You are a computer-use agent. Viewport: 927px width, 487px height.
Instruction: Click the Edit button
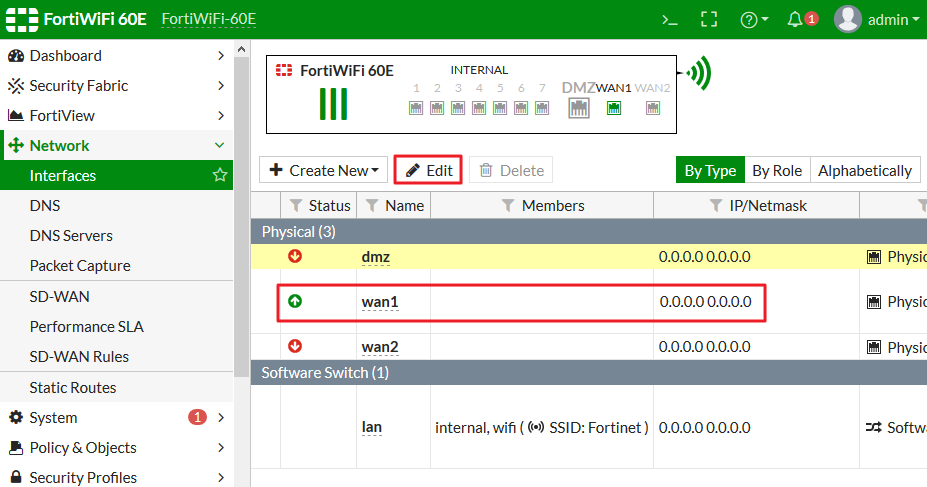(x=428, y=170)
